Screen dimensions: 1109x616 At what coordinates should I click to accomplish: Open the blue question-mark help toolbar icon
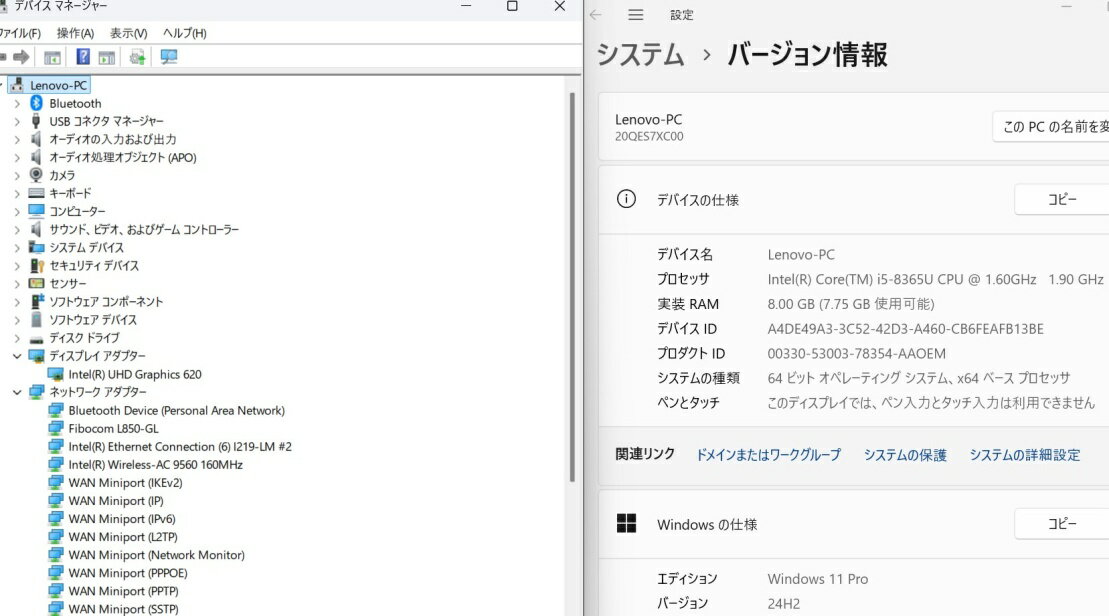click(83, 57)
